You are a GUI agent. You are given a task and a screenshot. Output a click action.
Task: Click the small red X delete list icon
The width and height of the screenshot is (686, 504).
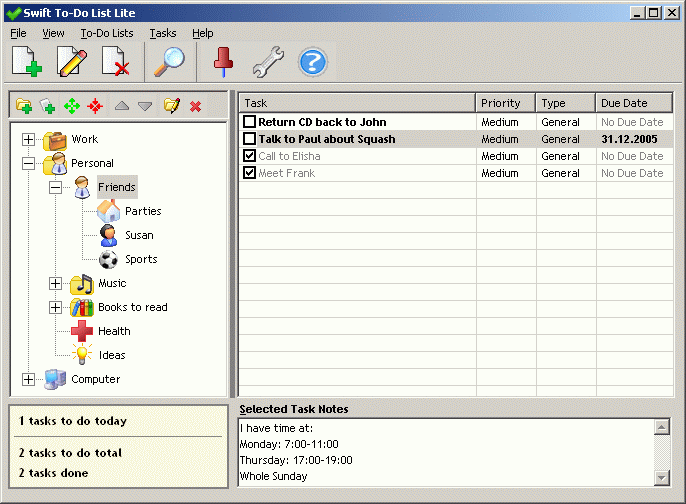pyautogui.click(x=196, y=106)
